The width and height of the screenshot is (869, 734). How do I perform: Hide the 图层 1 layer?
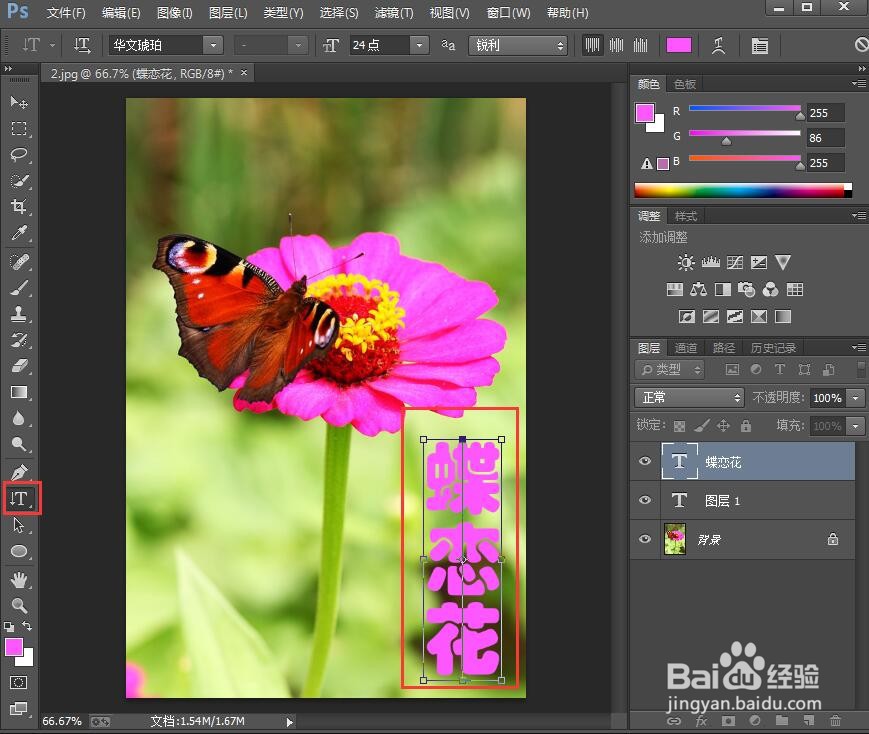pyautogui.click(x=645, y=500)
